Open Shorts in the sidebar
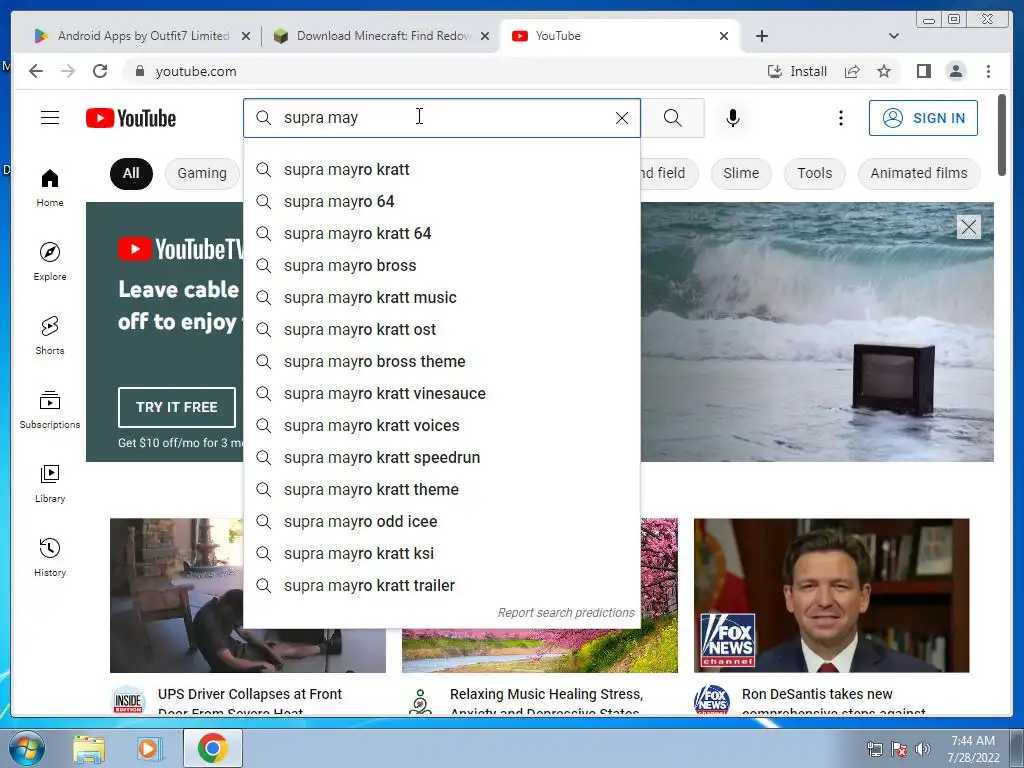Image resolution: width=1024 pixels, height=768 pixels. click(50, 336)
